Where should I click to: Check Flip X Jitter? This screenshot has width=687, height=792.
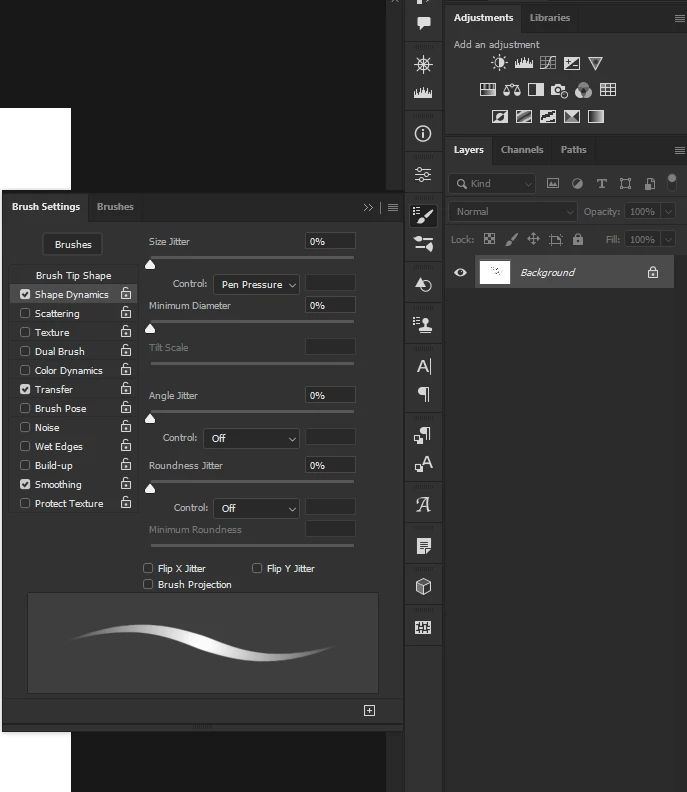click(x=148, y=568)
